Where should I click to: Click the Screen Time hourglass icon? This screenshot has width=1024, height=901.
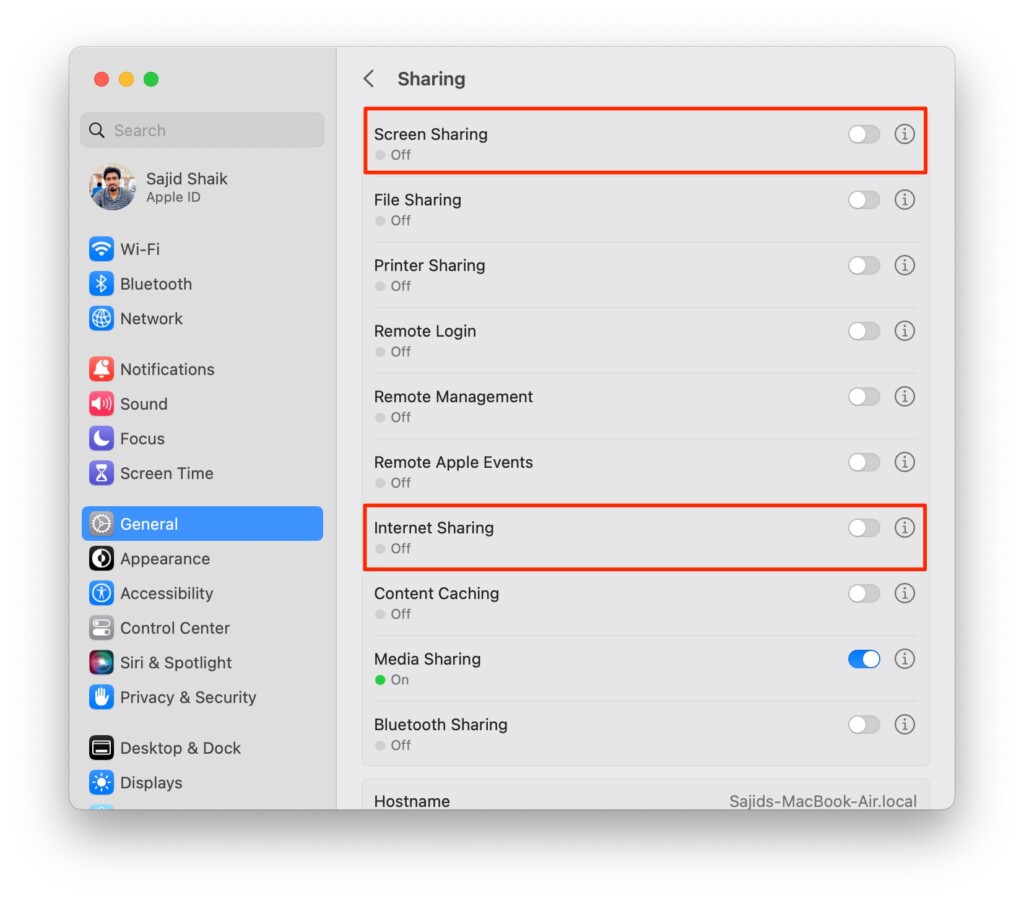coord(101,473)
